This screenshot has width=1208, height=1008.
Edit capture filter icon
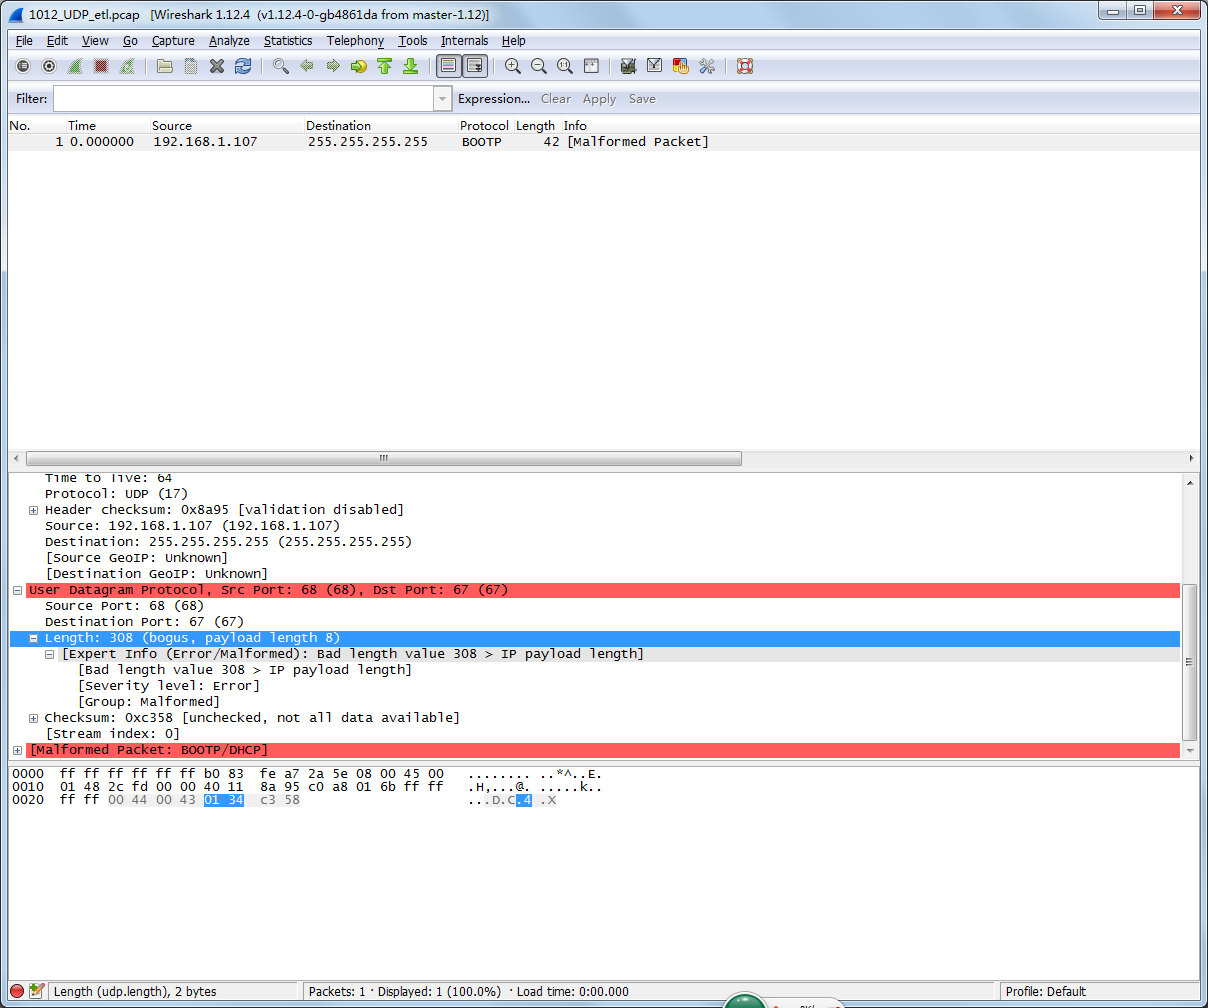[x=629, y=66]
